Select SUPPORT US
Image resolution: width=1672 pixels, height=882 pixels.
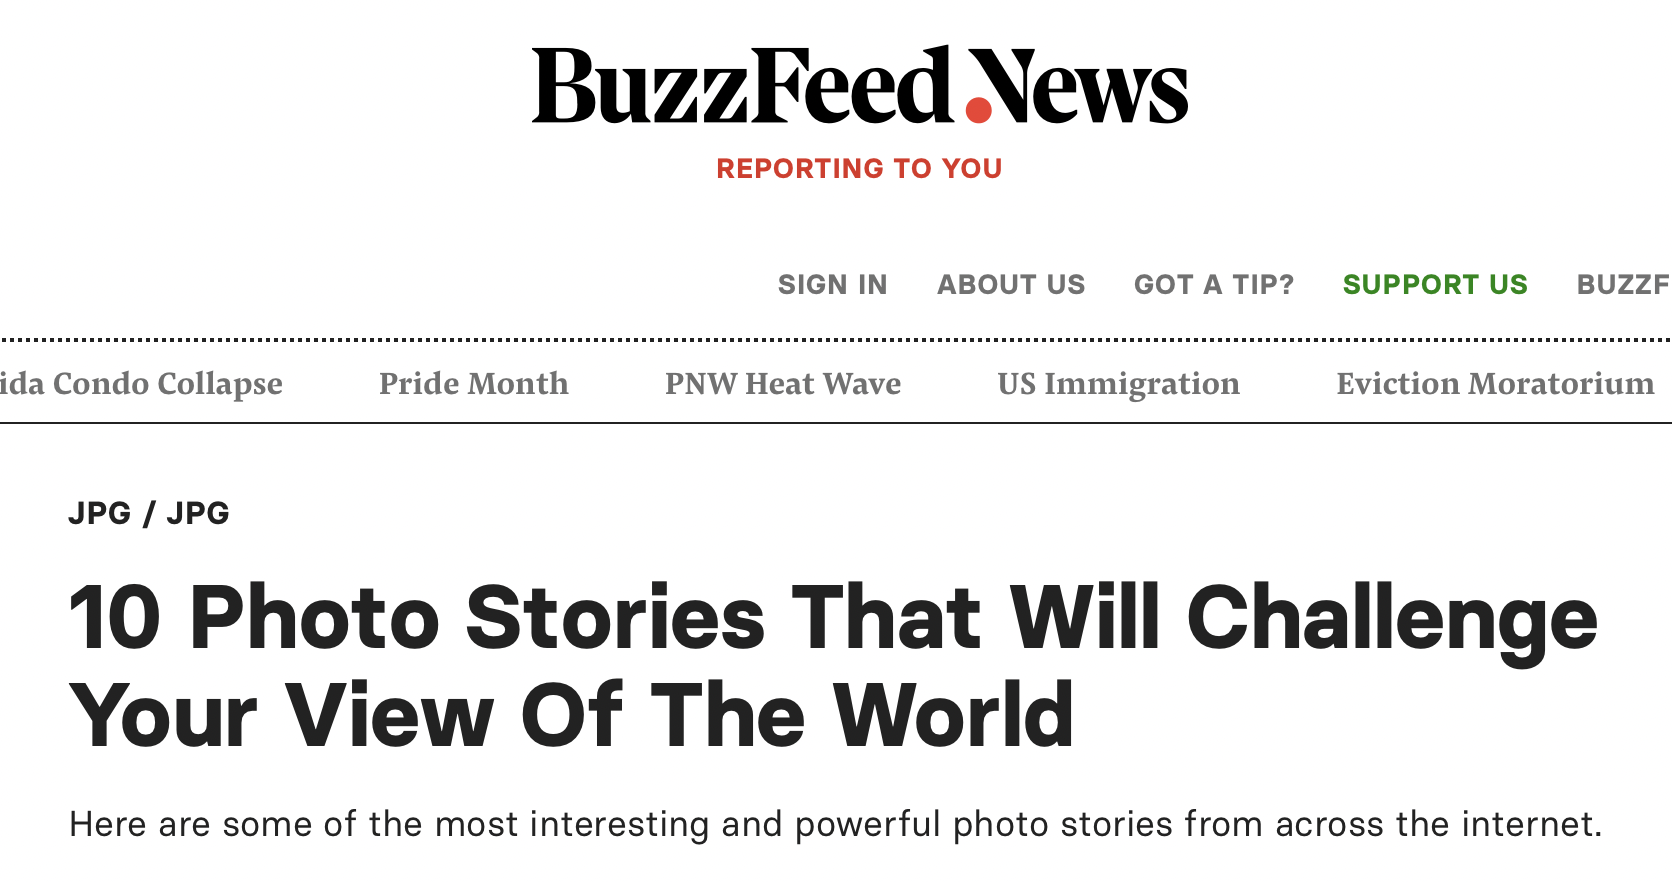1436,285
